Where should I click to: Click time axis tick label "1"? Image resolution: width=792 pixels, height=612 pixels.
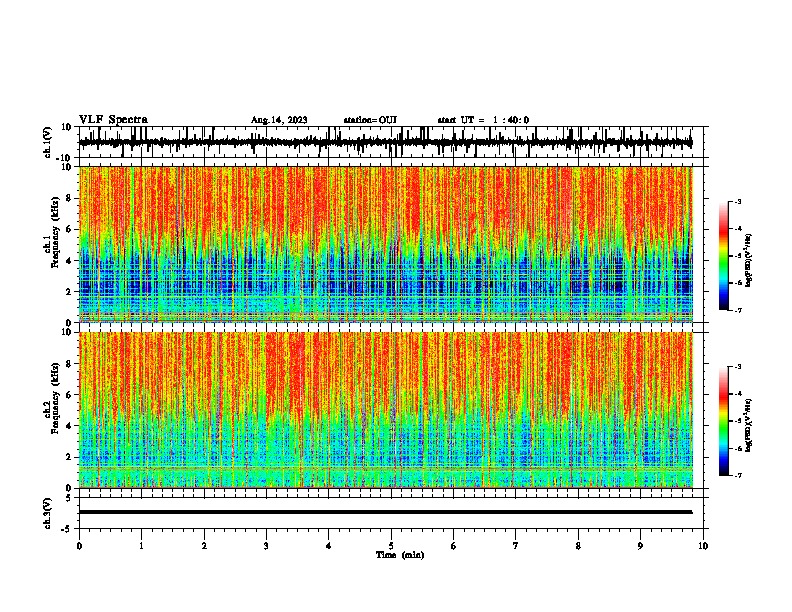tap(141, 546)
